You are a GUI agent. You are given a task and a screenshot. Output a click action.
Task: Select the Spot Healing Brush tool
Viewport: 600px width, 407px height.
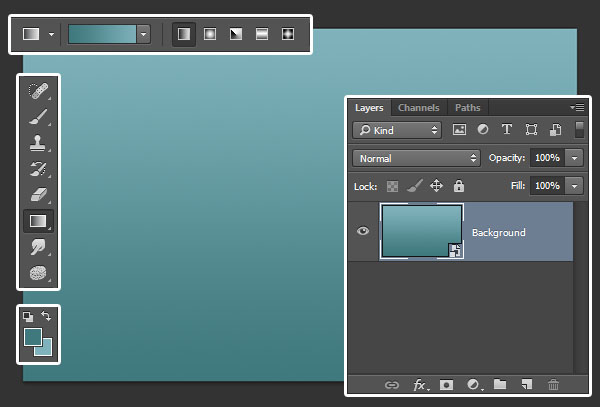click(x=38, y=92)
